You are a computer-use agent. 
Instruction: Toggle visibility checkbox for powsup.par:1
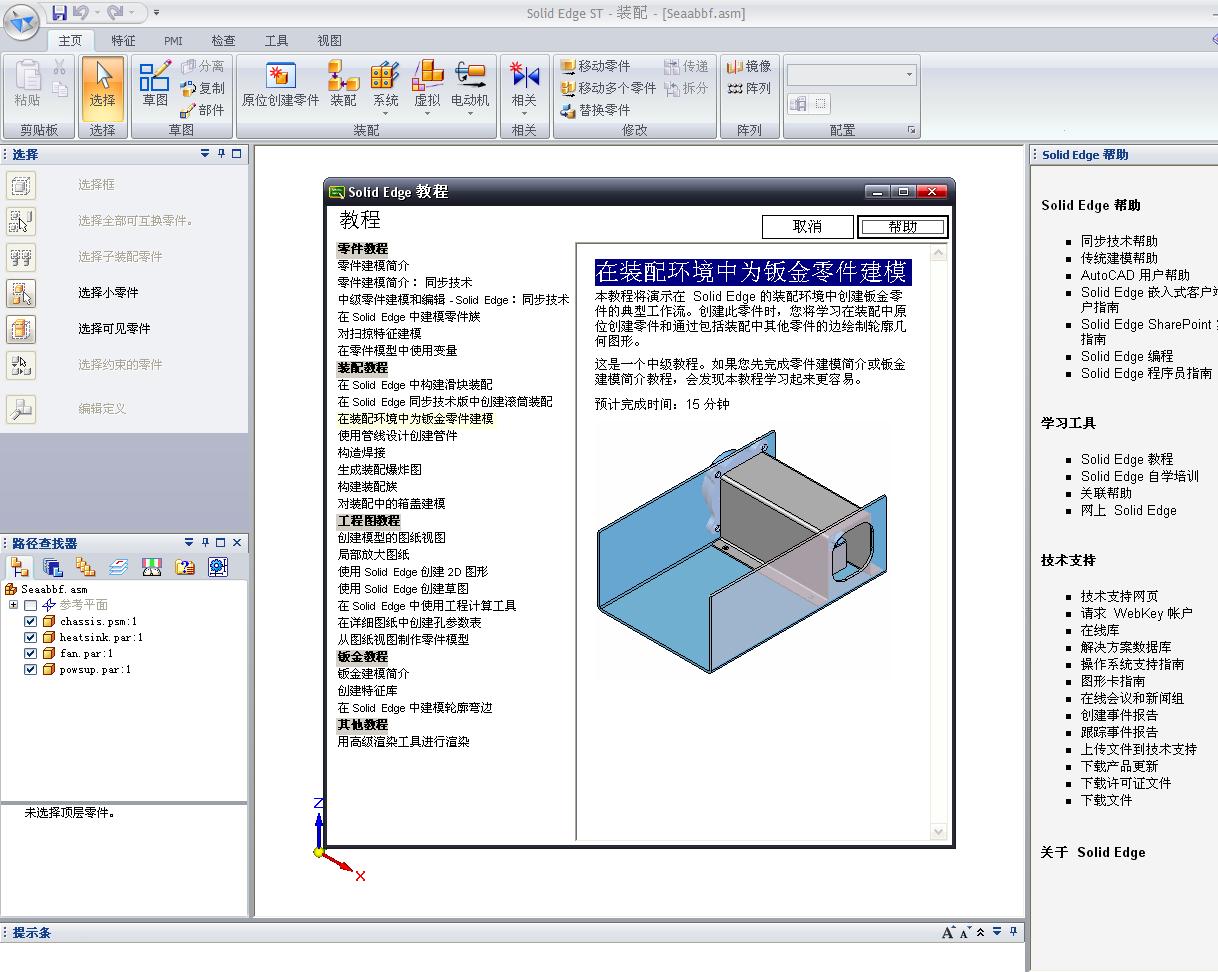(x=31, y=669)
